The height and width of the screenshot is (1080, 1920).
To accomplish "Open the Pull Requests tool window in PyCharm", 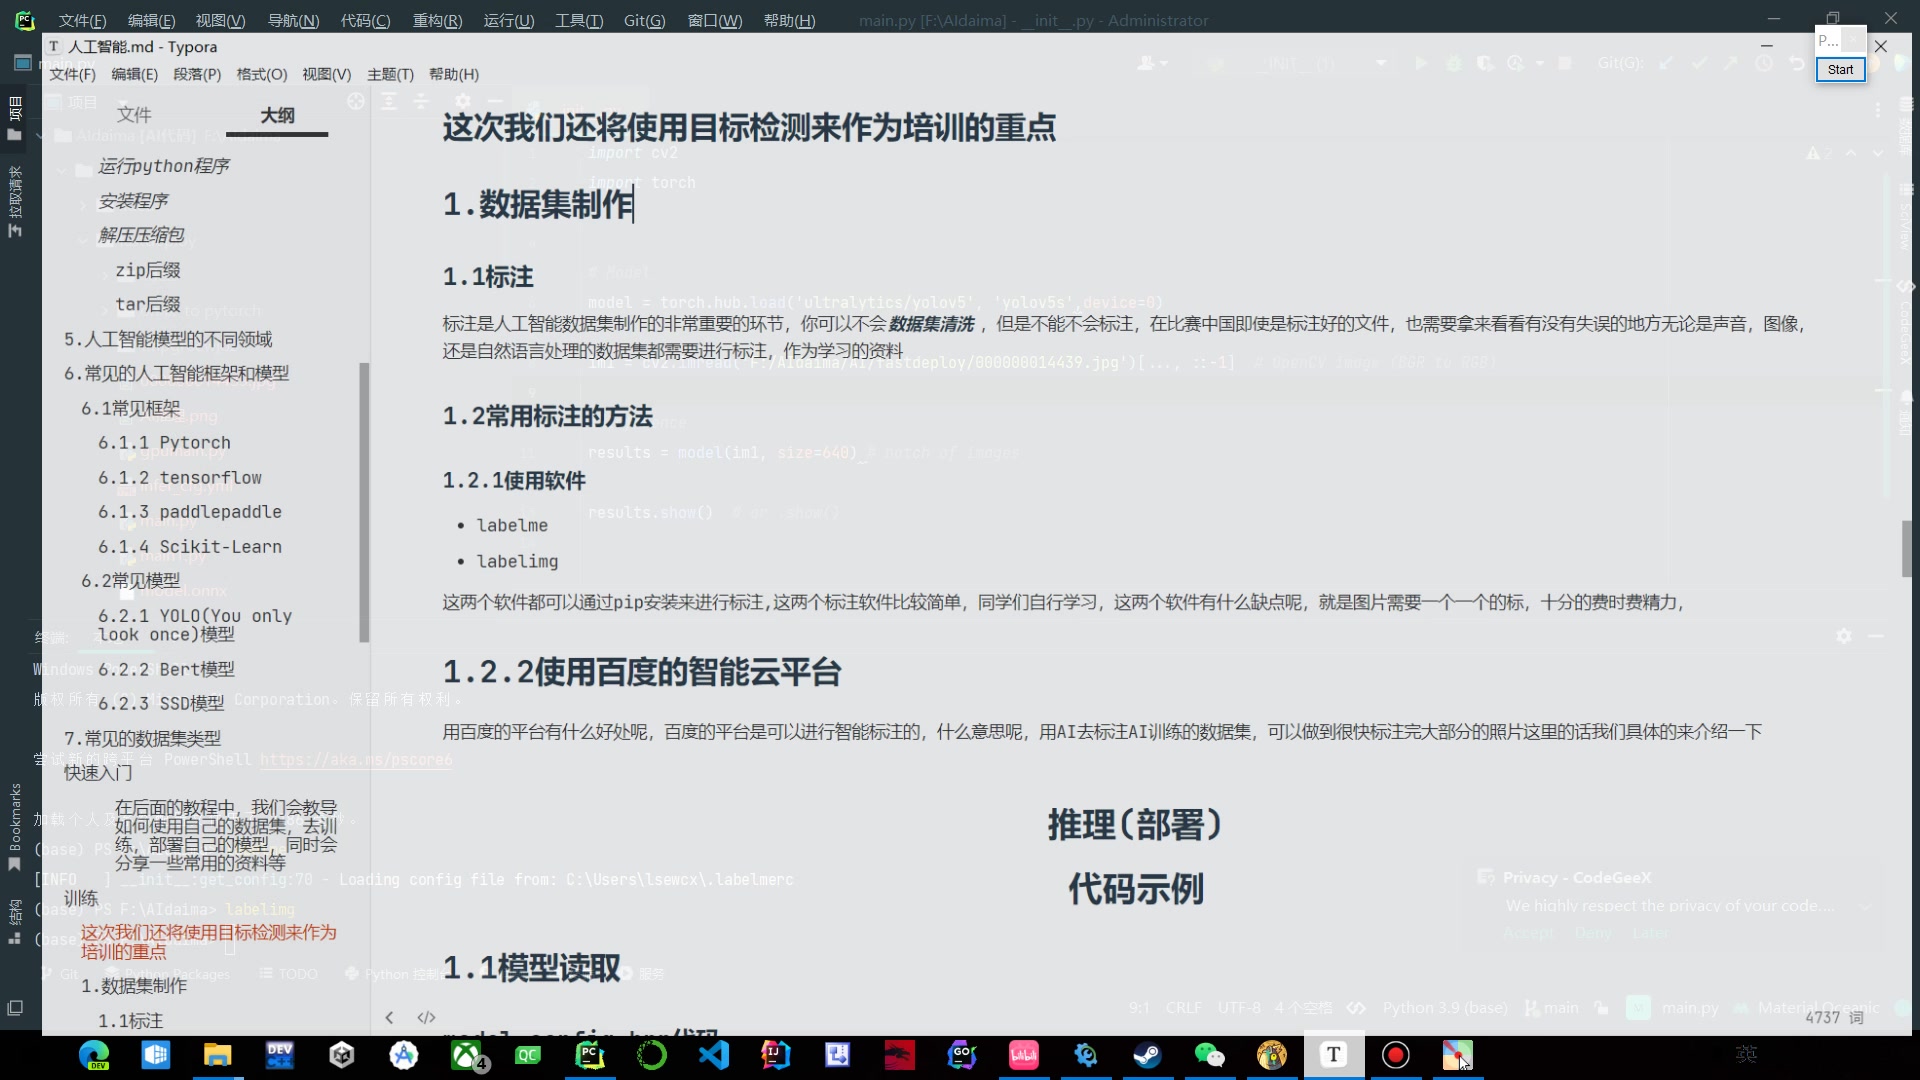I will point(15,201).
